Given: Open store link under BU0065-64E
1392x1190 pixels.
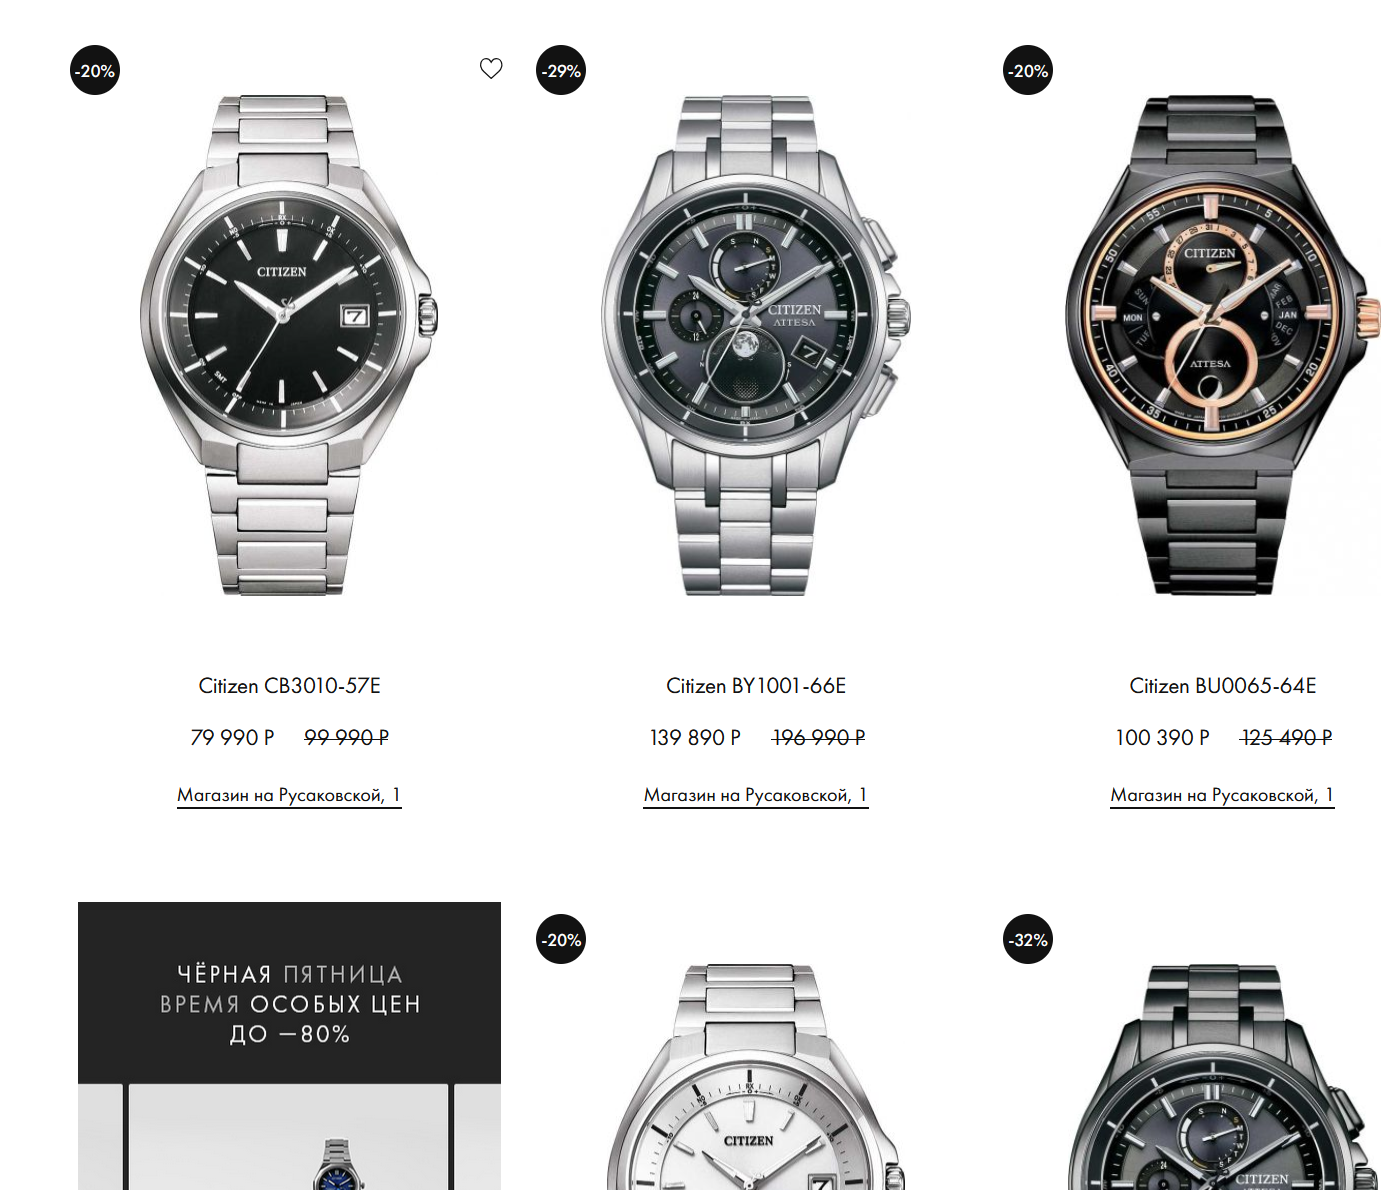Looking at the screenshot, I should click(1222, 796).
